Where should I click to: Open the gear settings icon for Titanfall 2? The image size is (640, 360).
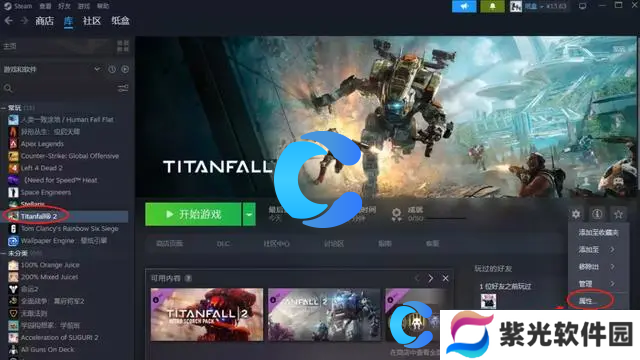point(576,214)
